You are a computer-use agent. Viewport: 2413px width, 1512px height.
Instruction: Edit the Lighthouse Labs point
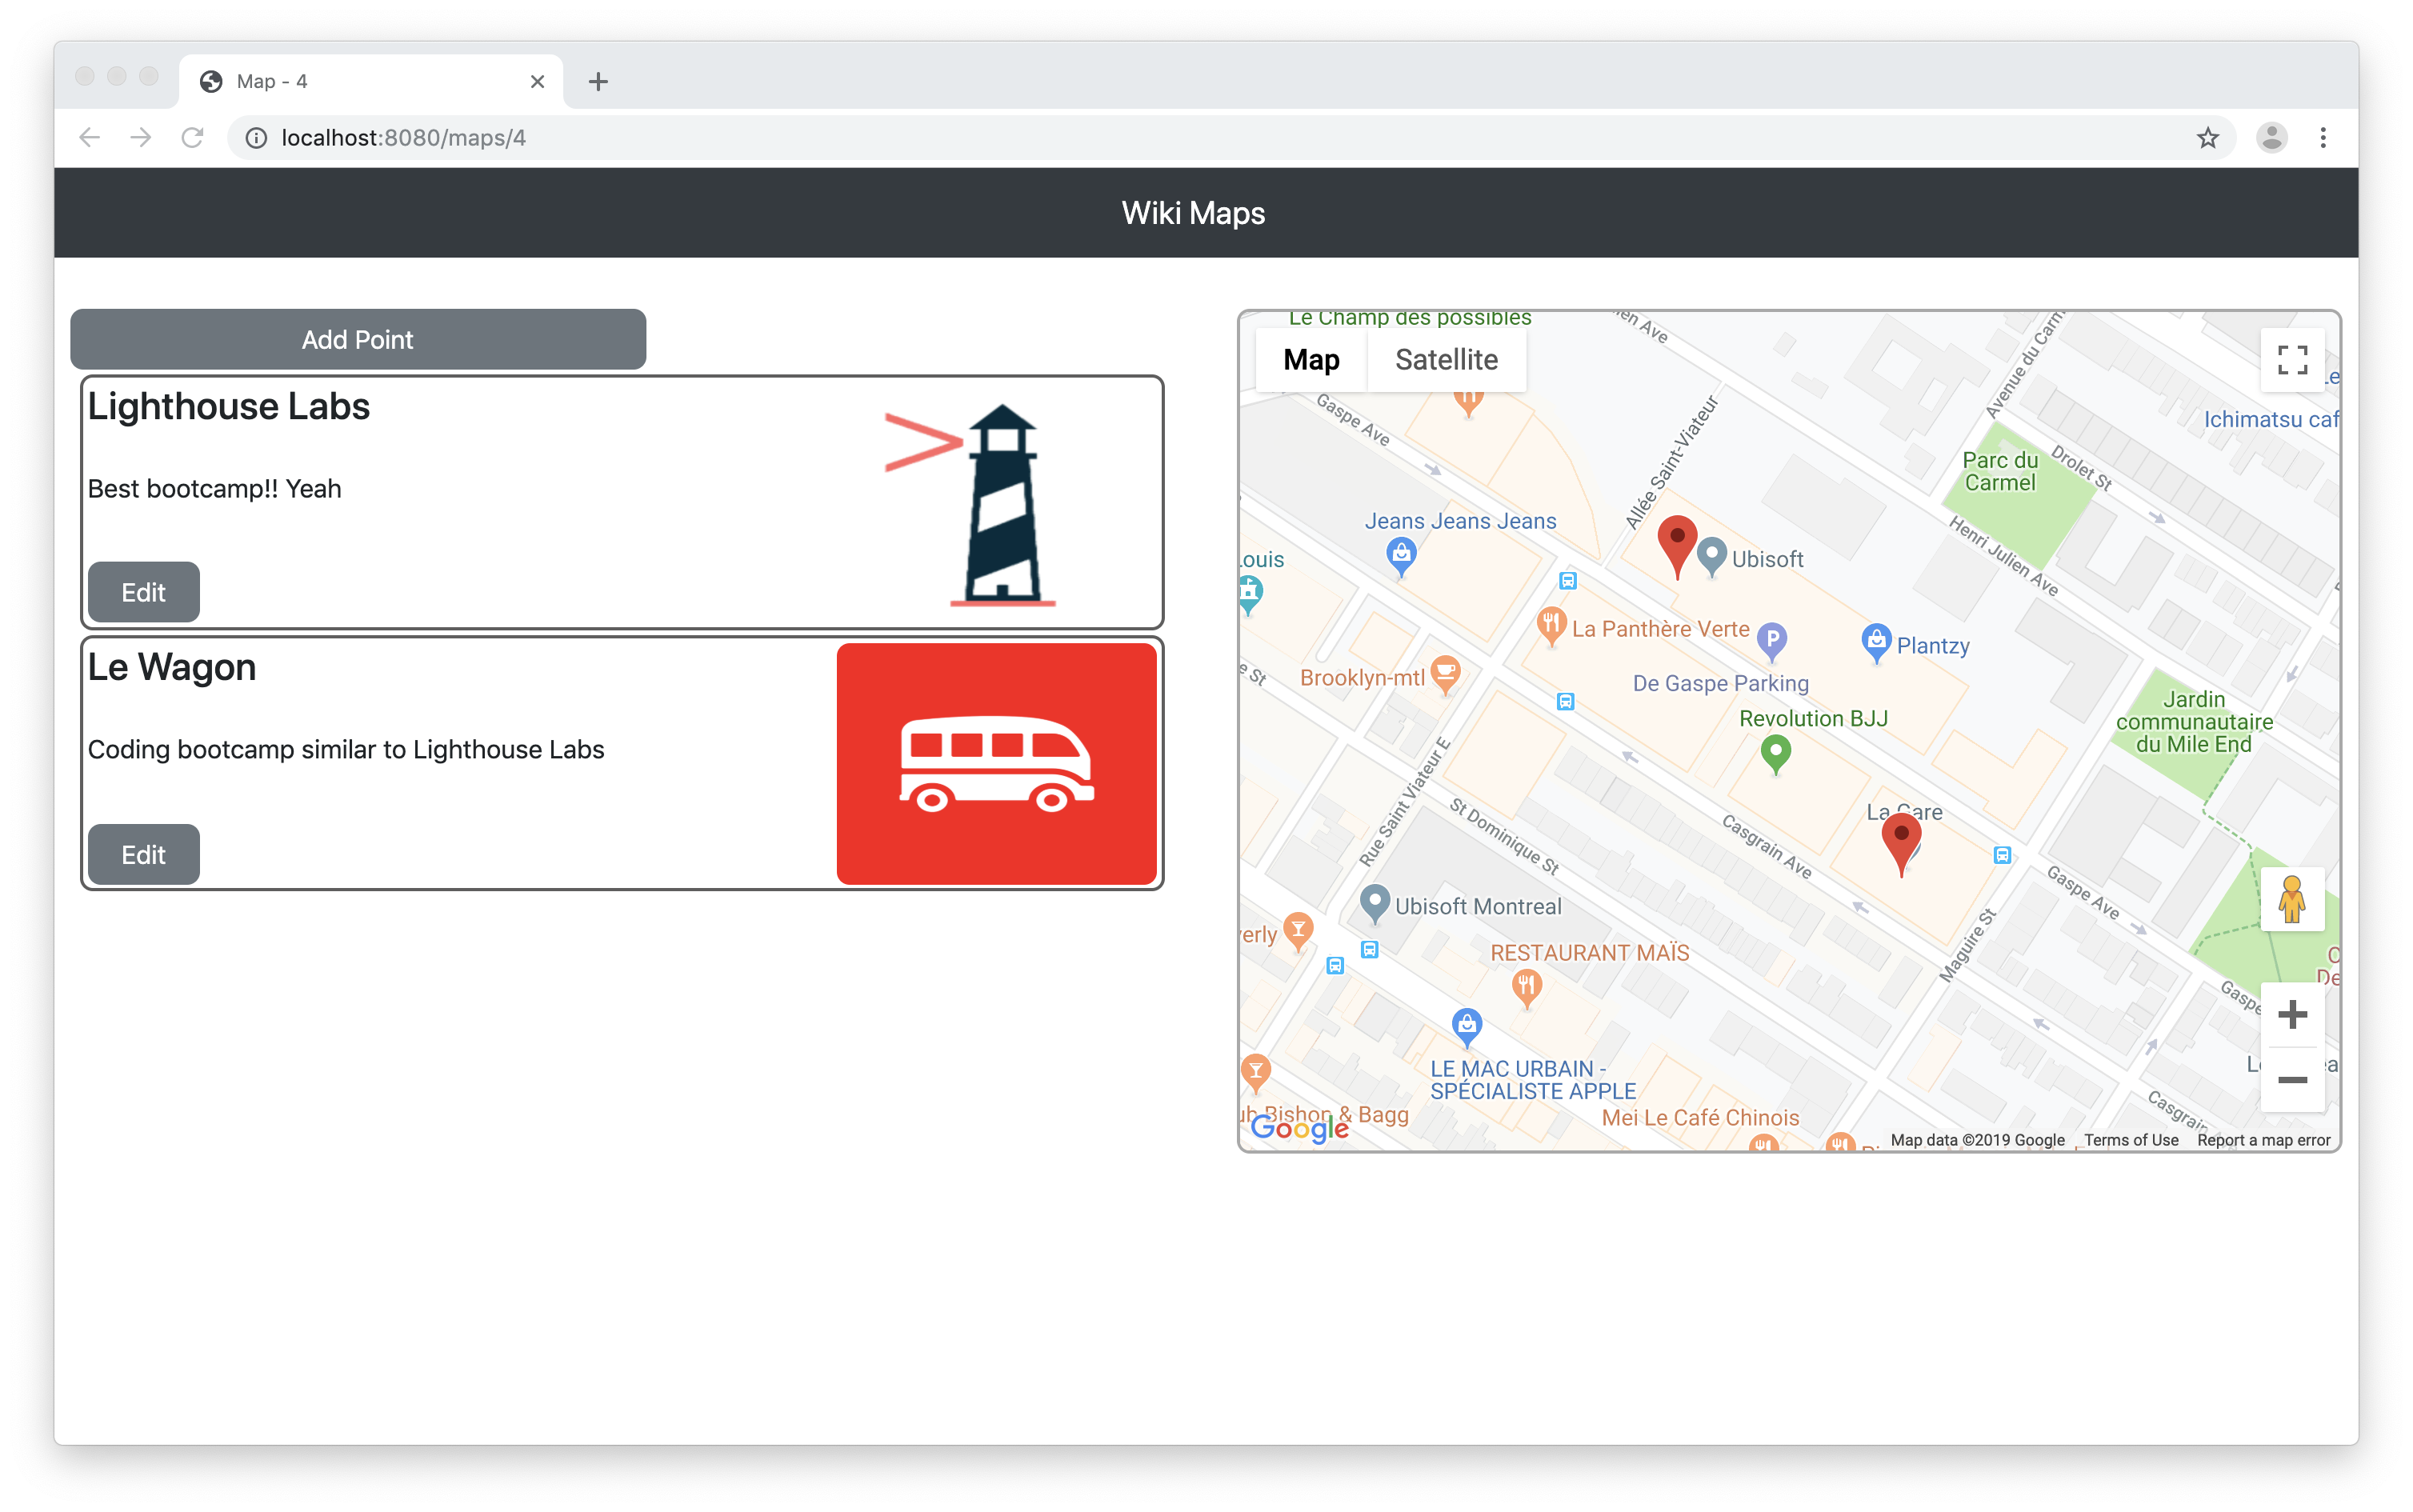(x=144, y=592)
